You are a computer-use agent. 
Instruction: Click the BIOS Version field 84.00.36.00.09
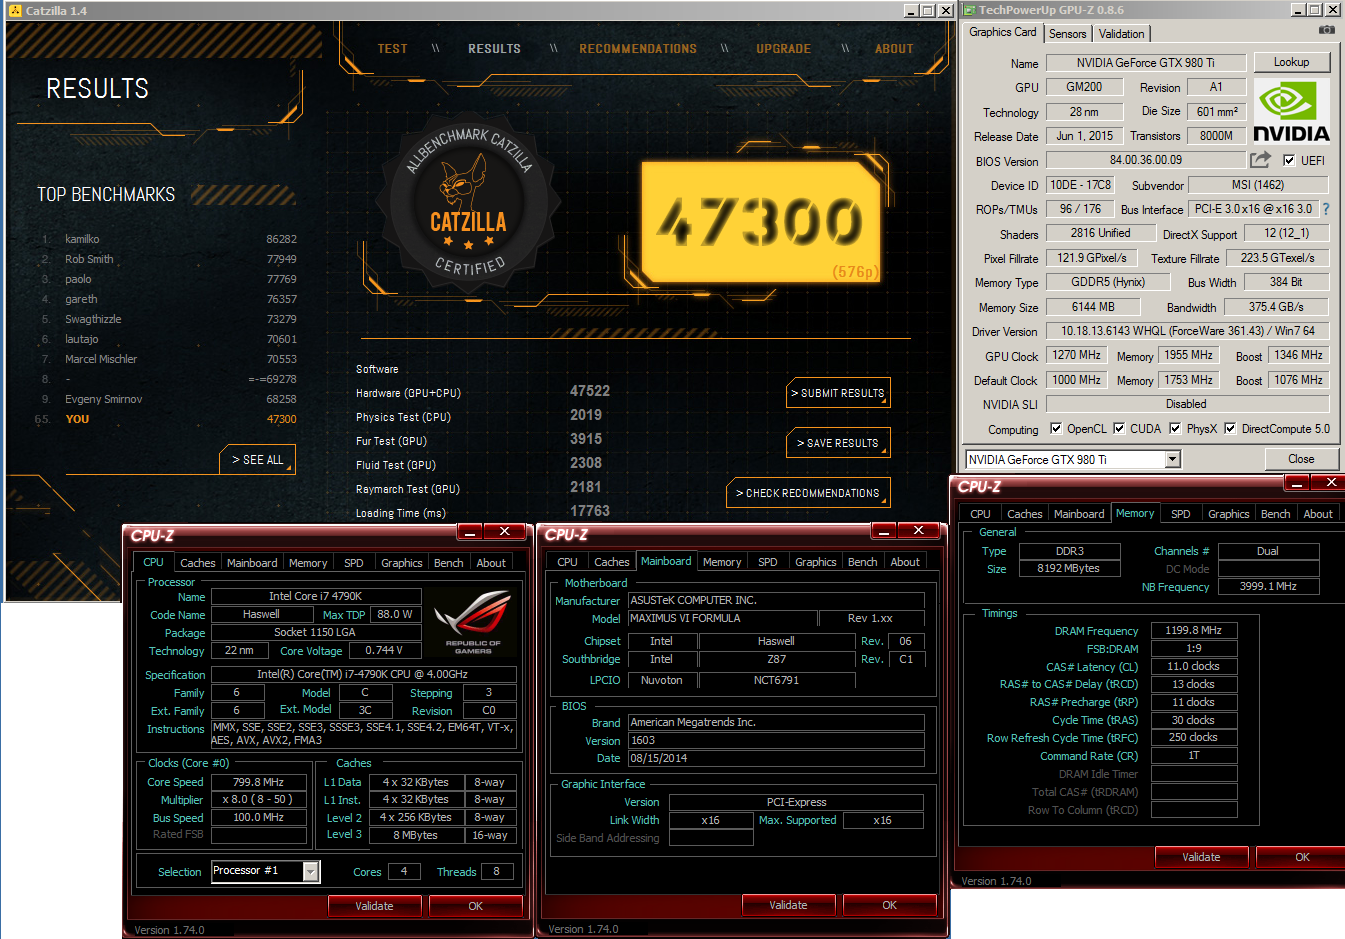tap(1146, 160)
